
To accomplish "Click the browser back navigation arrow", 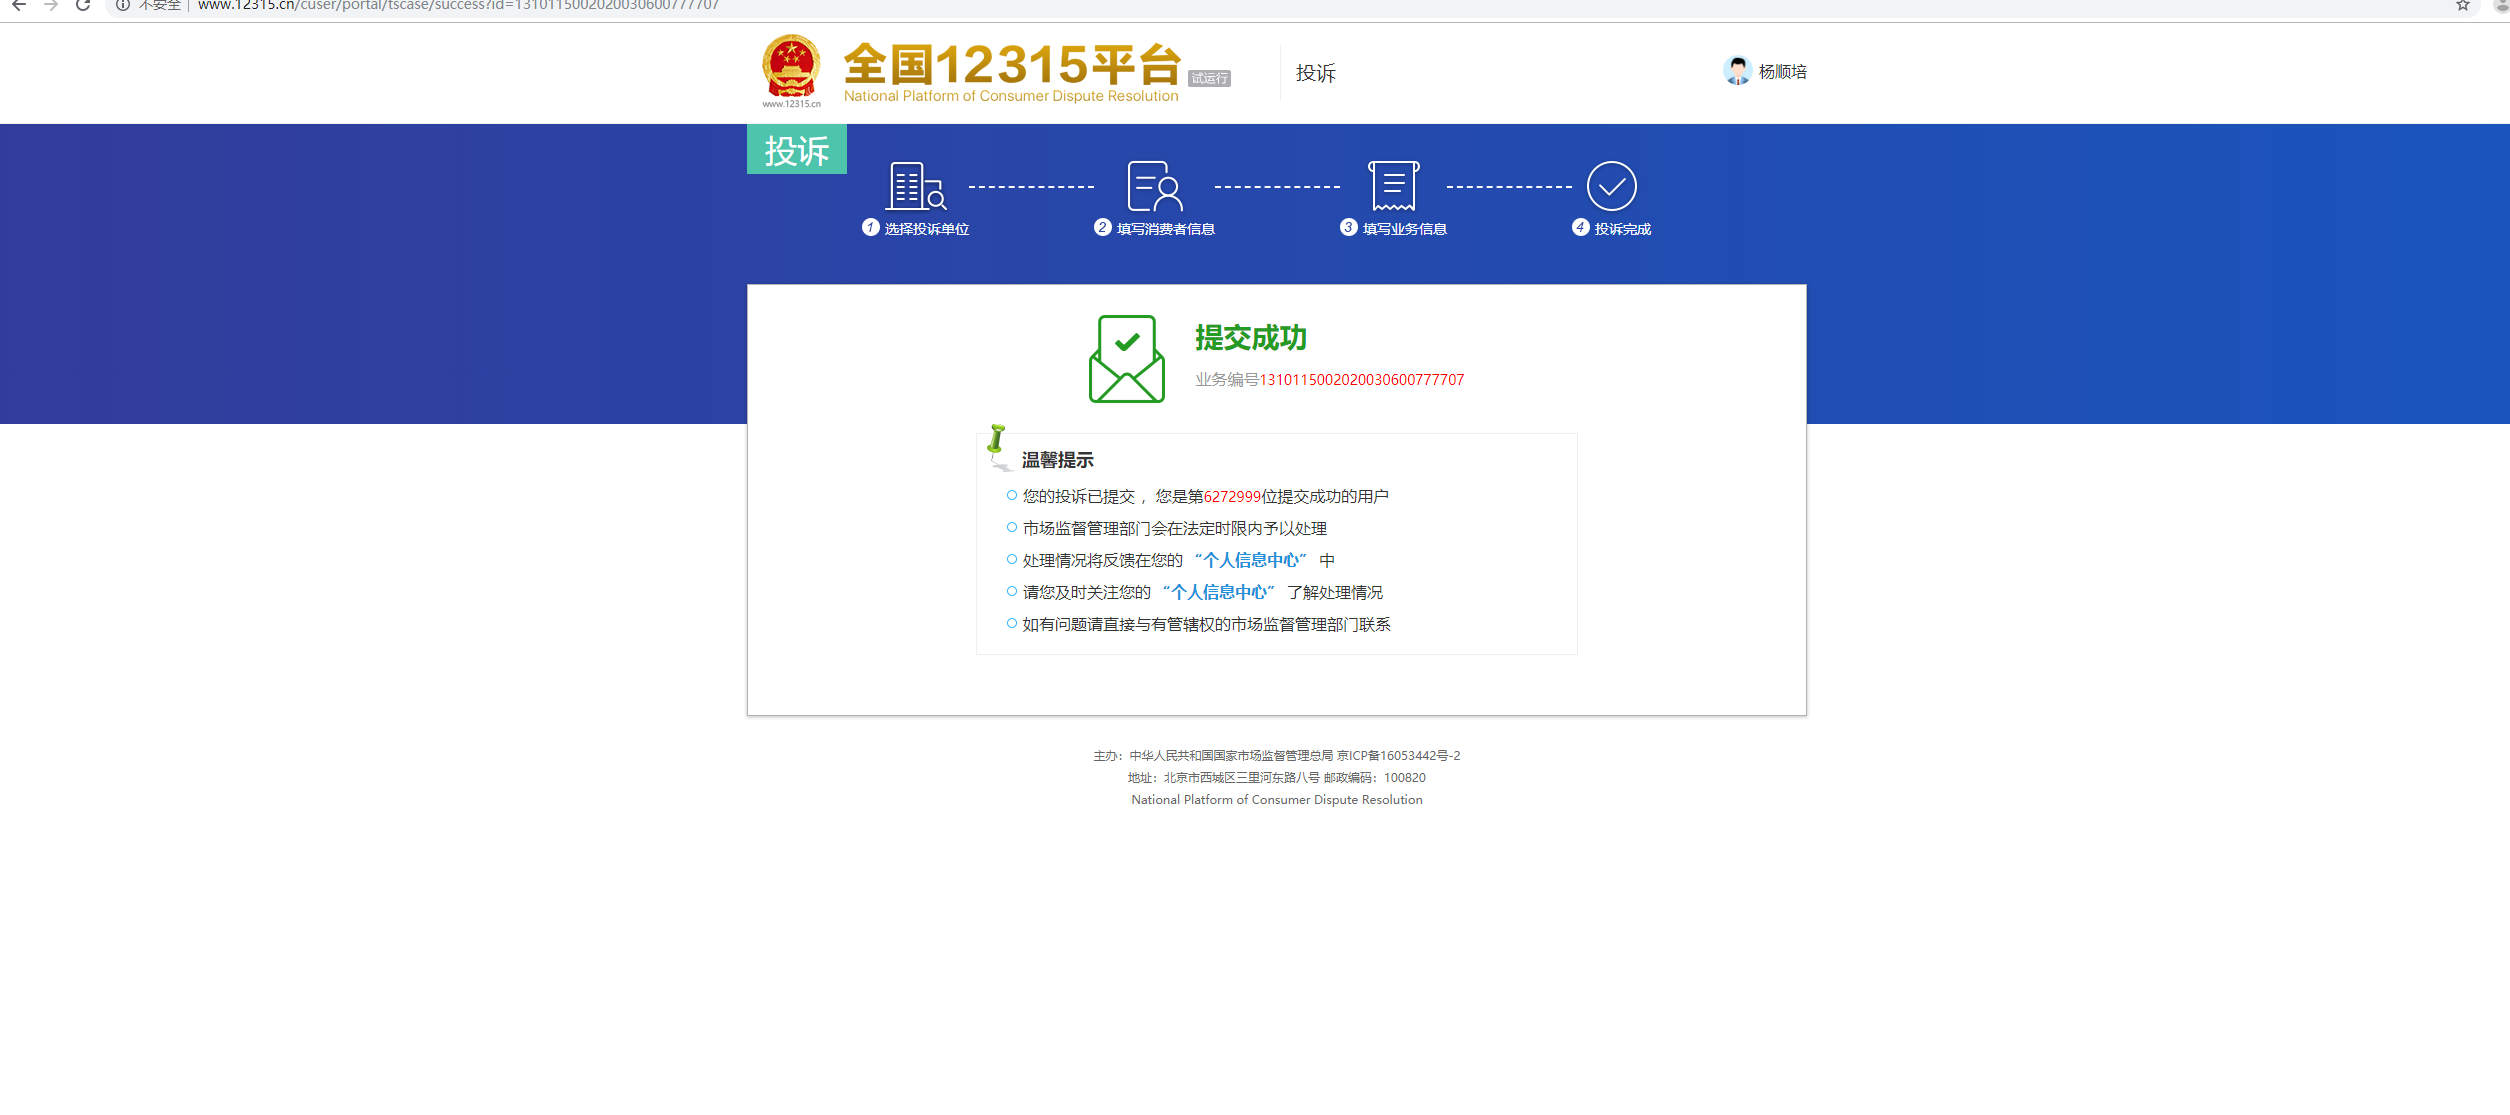I will [x=20, y=6].
